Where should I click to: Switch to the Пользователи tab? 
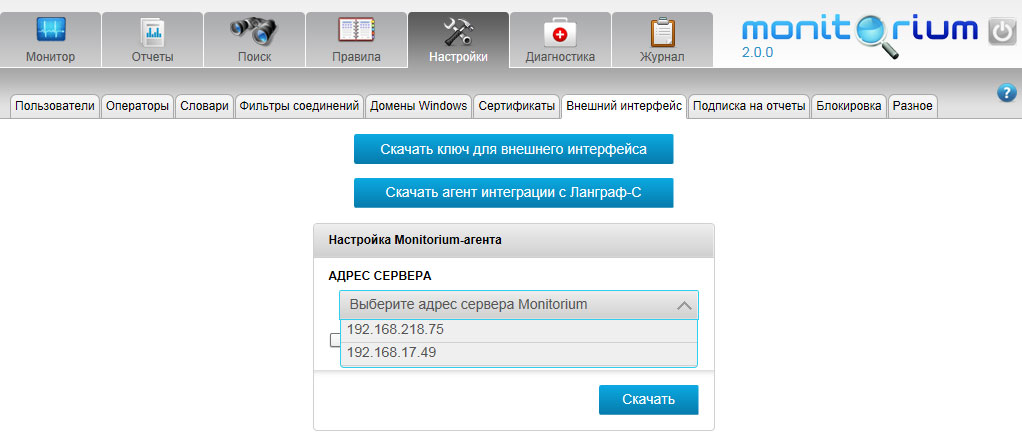pyautogui.click(x=55, y=106)
